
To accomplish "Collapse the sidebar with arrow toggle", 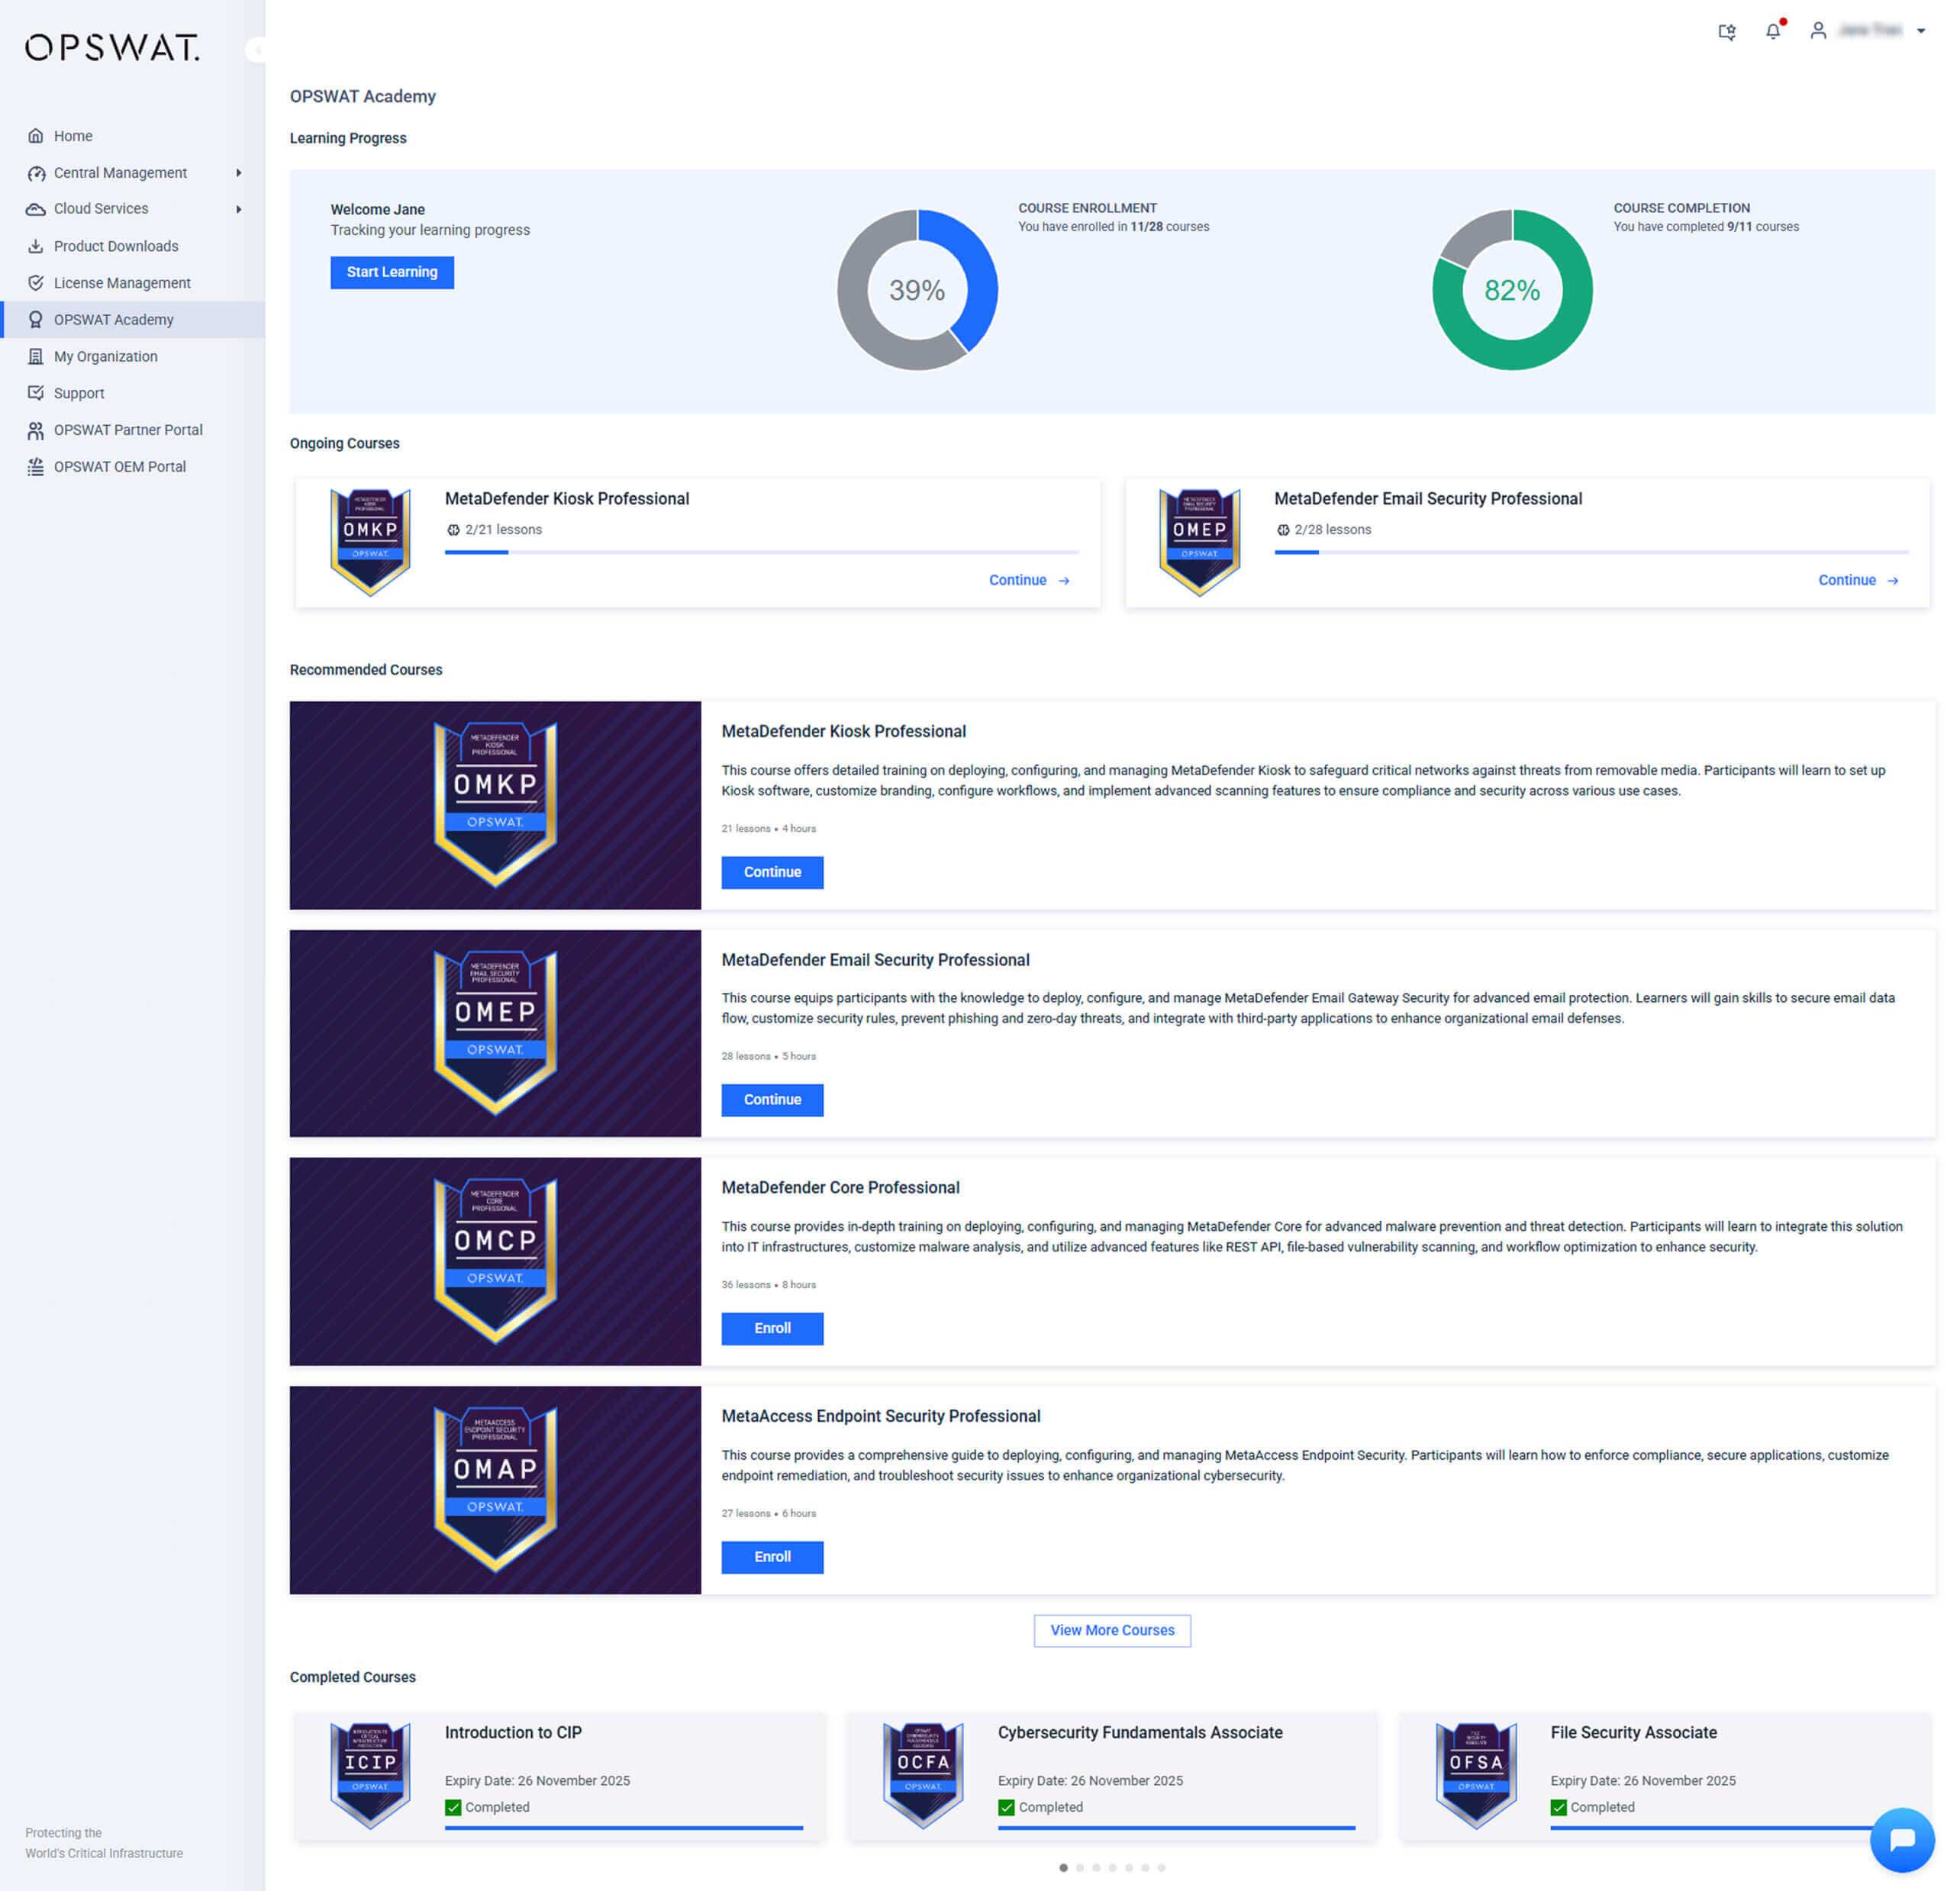I will pyautogui.click(x=257, y=49).
